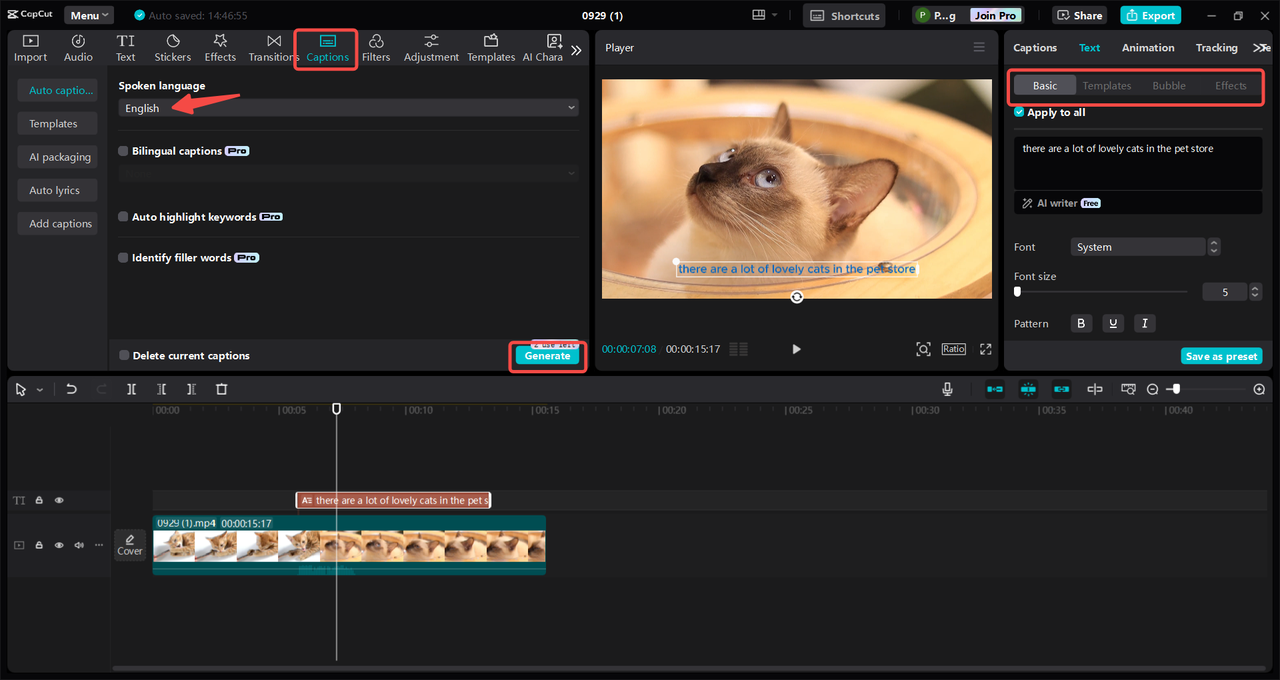Viewport: 1280px width, 680px height.
Task: Zoom in the timeline with plus icon
Action: (1259, 389)
